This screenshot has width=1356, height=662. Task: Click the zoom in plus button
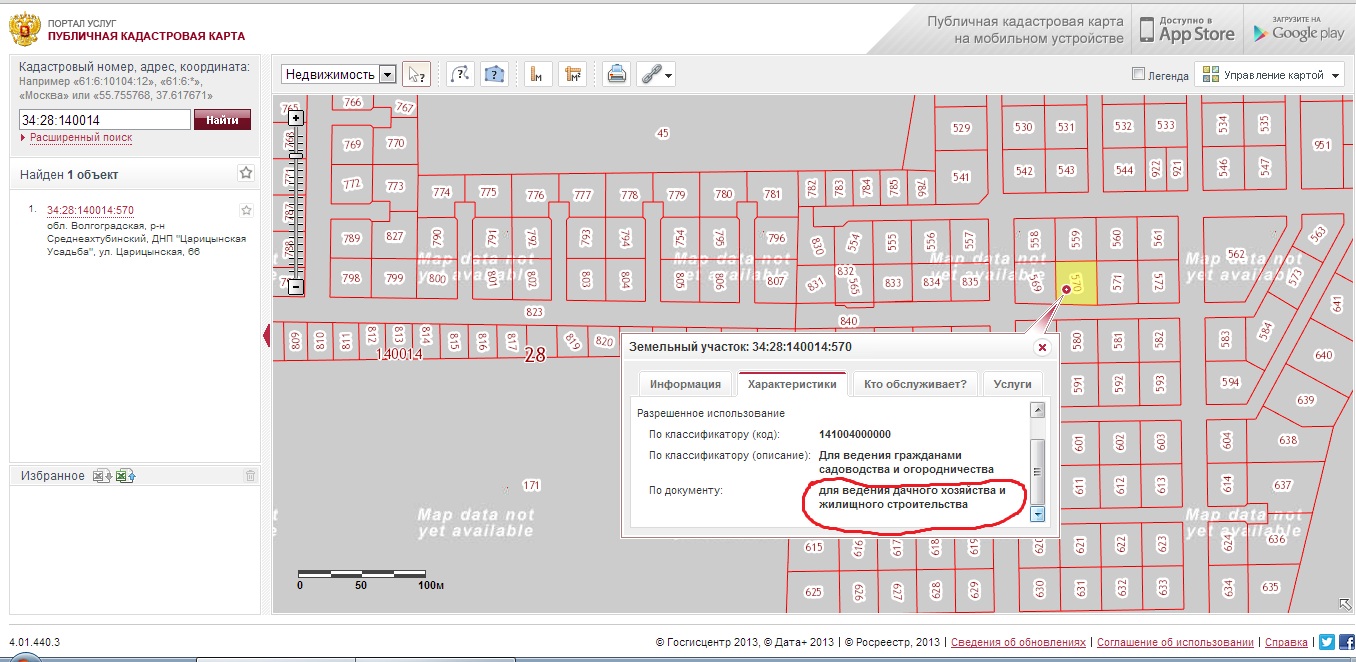point(296,118)
